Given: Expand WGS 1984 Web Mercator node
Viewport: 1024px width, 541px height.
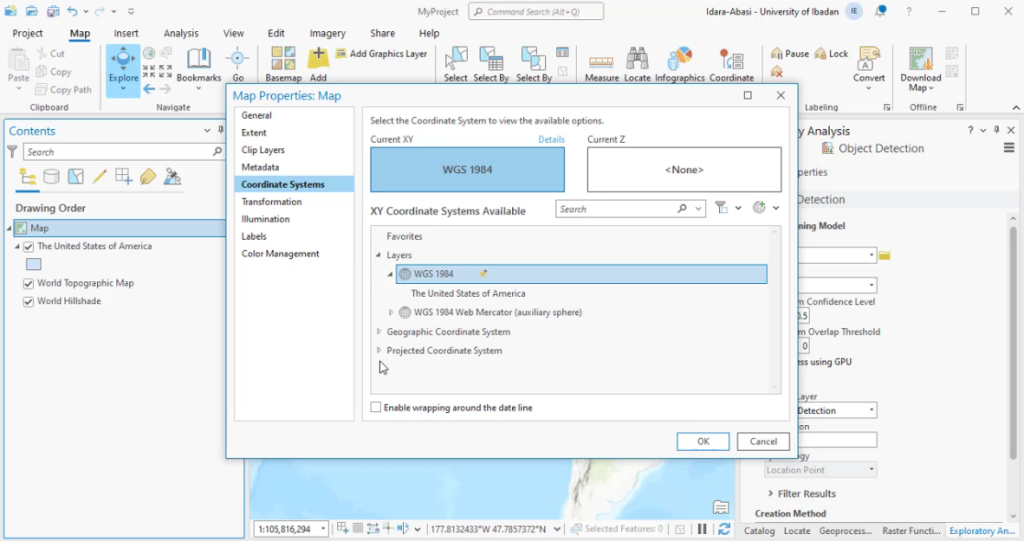Looking at the screenshot, I should 391,312.
